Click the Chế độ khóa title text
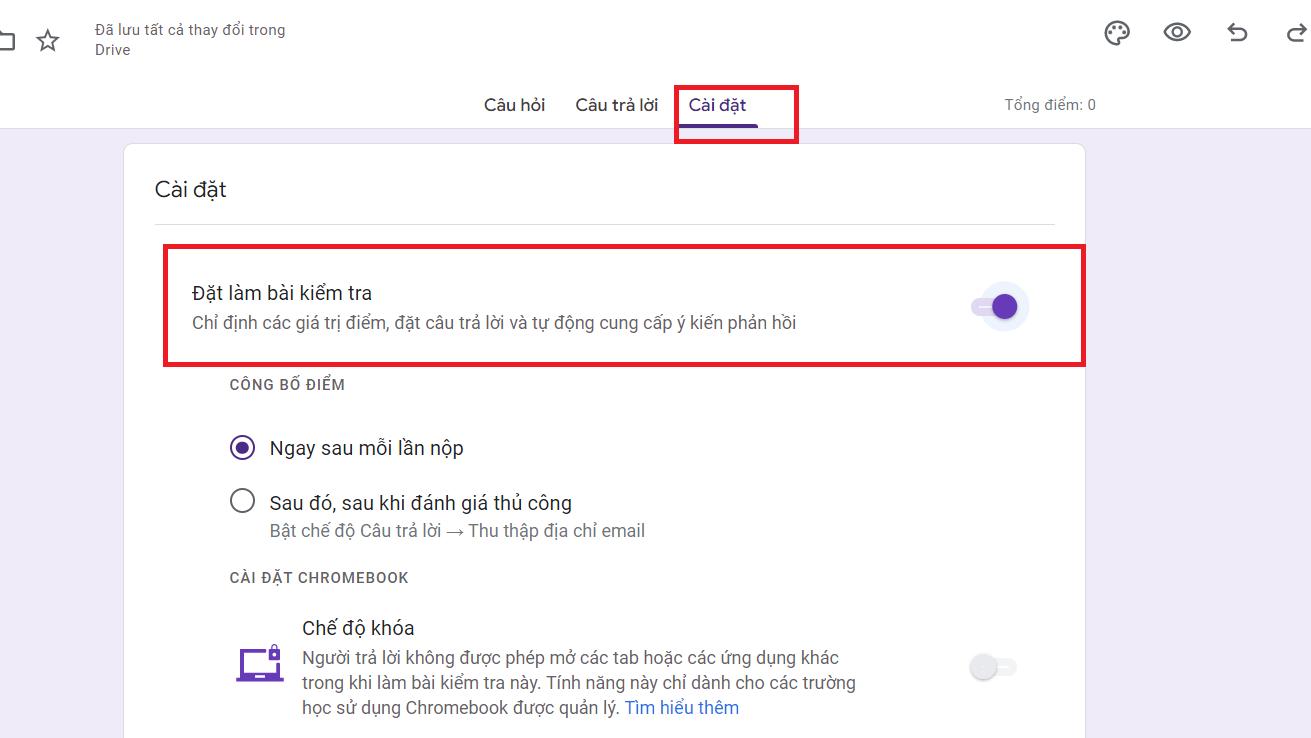This screenshot has width=1311, height=738. click(358, 628)
